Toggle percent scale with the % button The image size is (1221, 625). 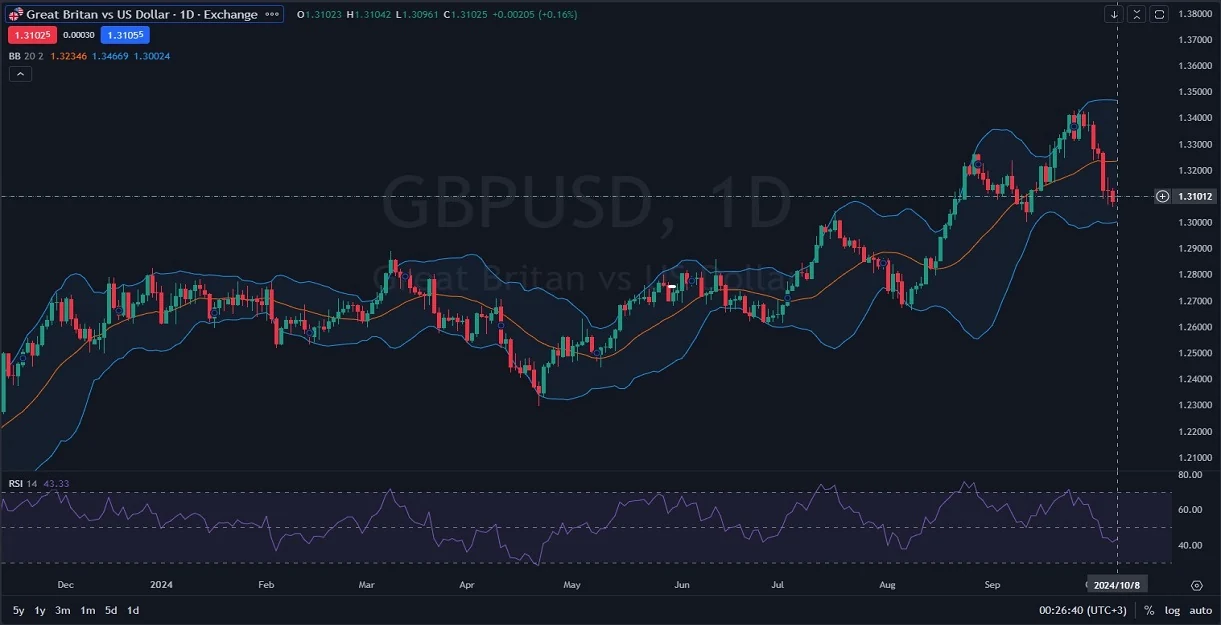tap(1150, 610)
